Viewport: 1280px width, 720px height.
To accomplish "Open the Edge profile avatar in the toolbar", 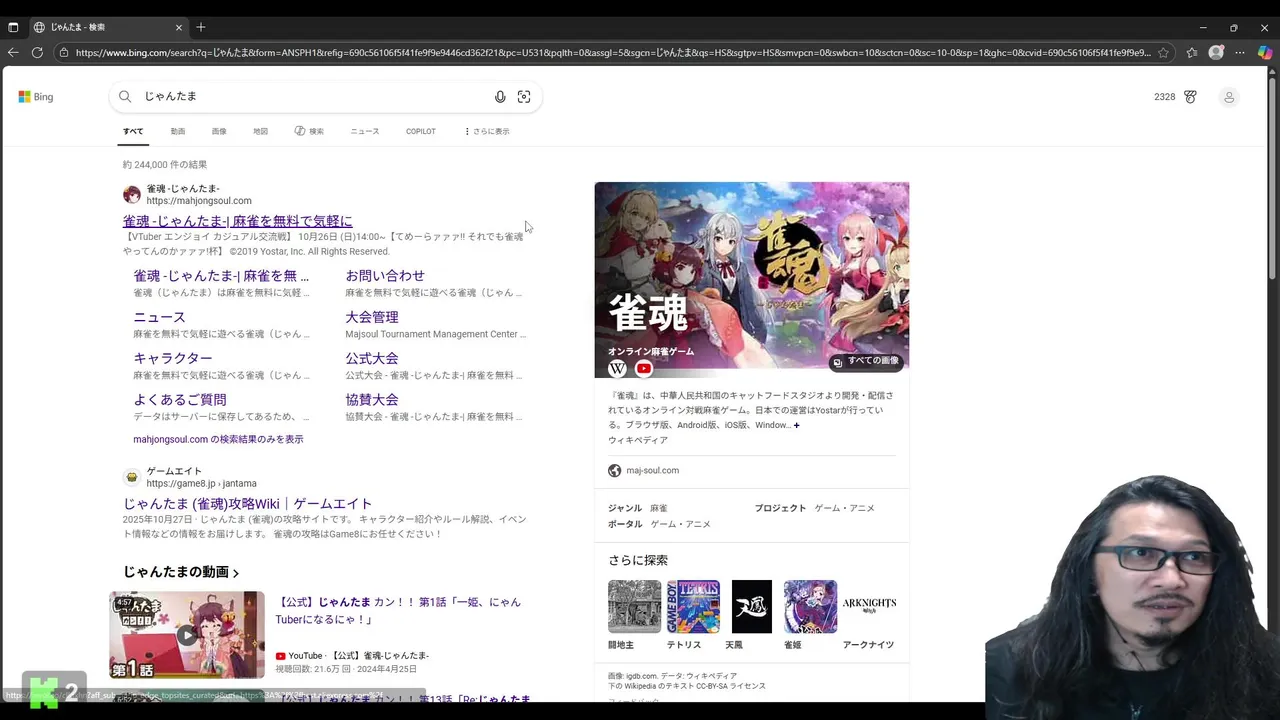I will 1216,53.
